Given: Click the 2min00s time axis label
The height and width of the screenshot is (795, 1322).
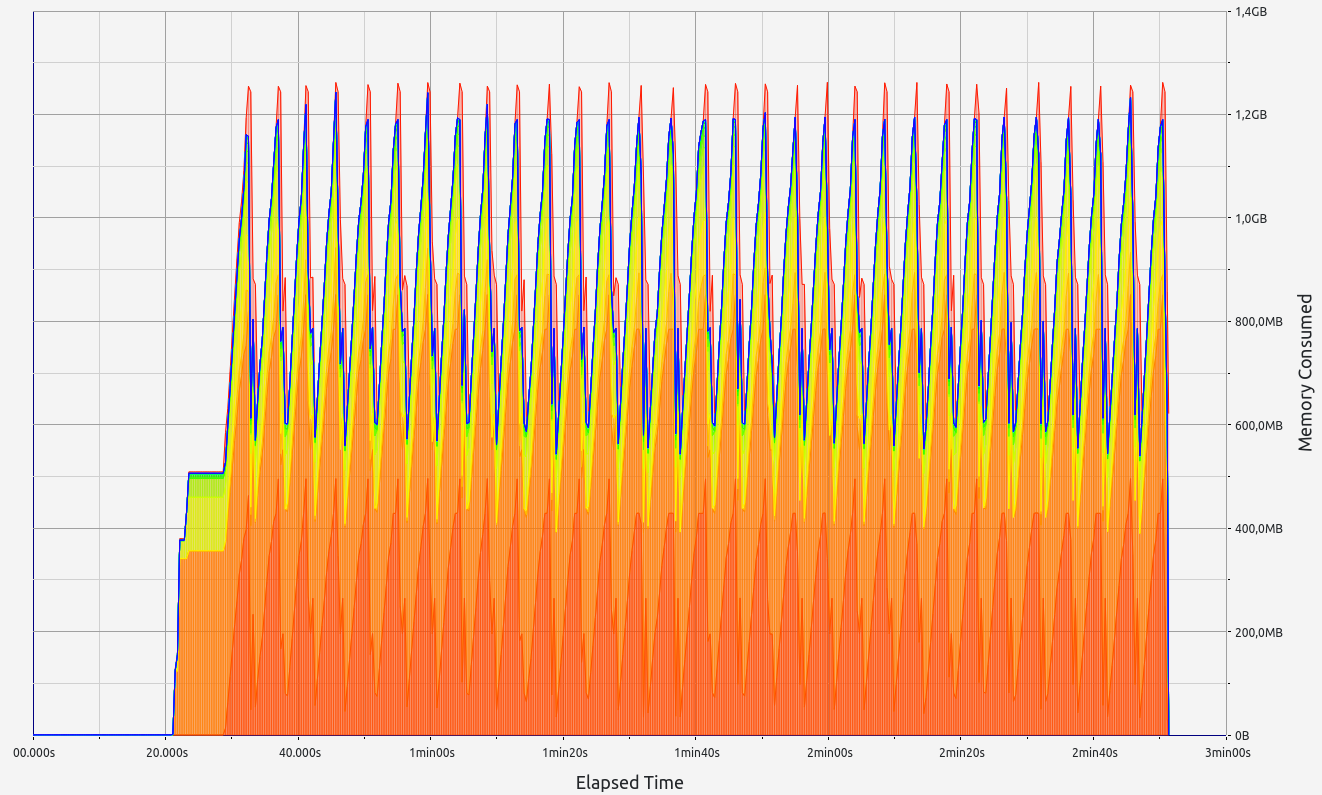Looking at the screenshot, I should pyautogui.click(x=829, y=753).
